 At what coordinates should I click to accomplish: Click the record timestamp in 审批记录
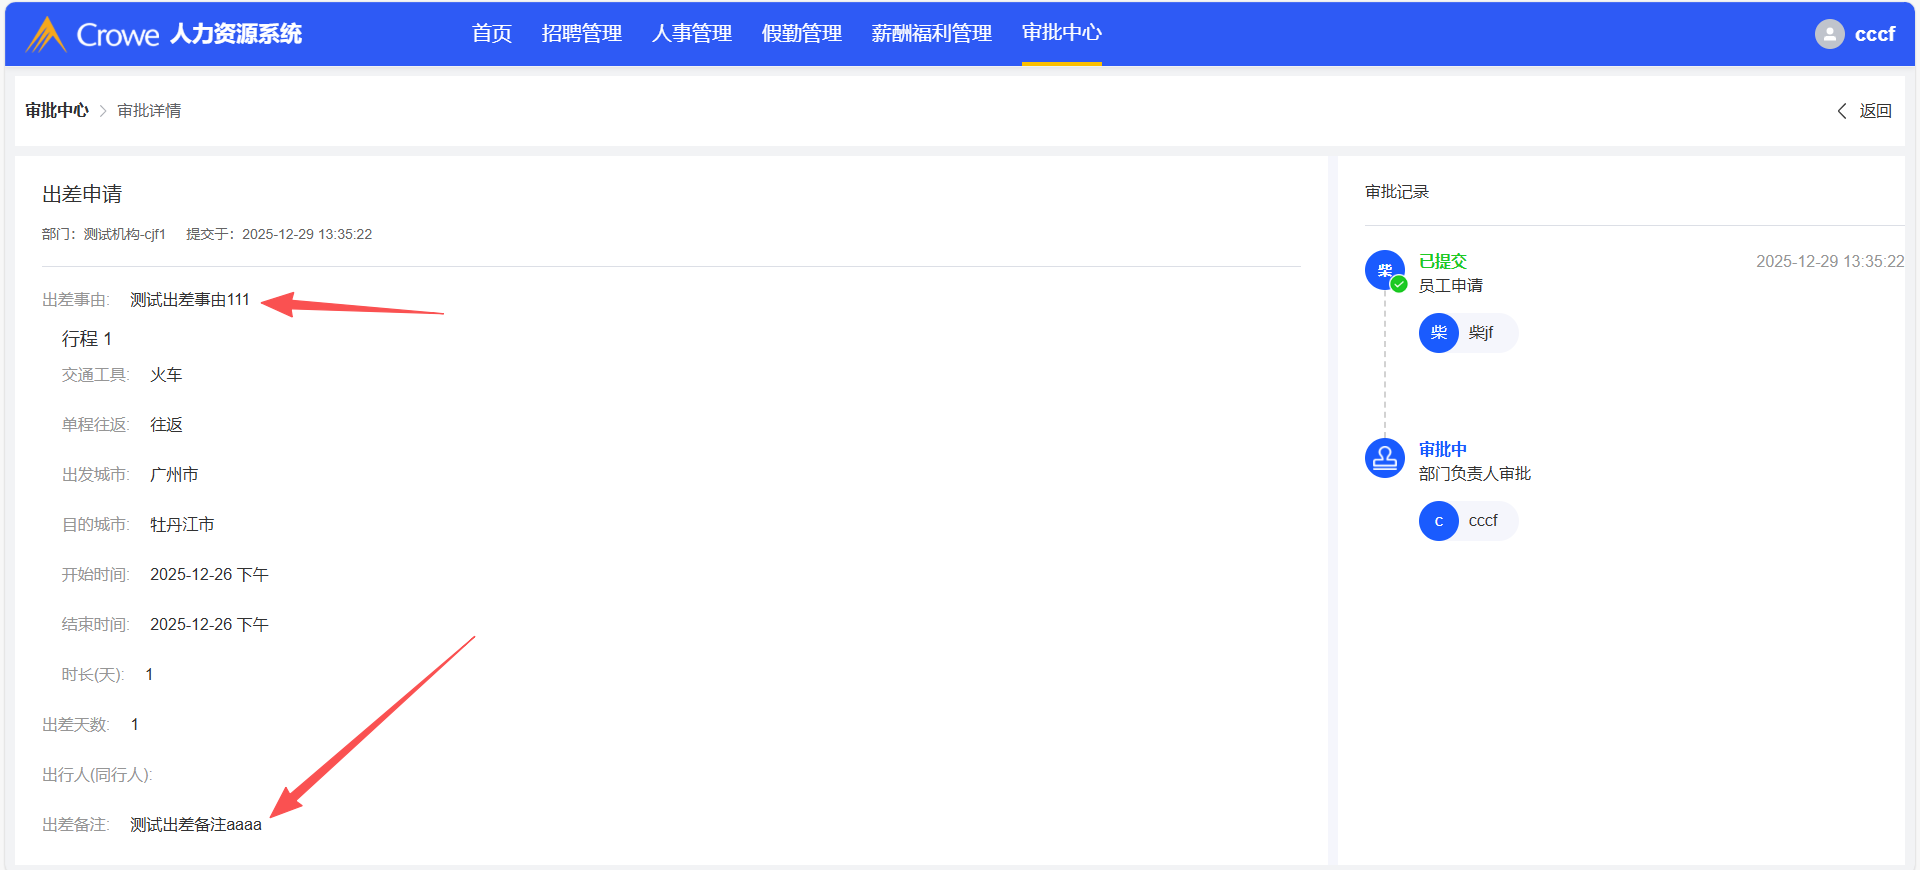tap(1830, 261)
